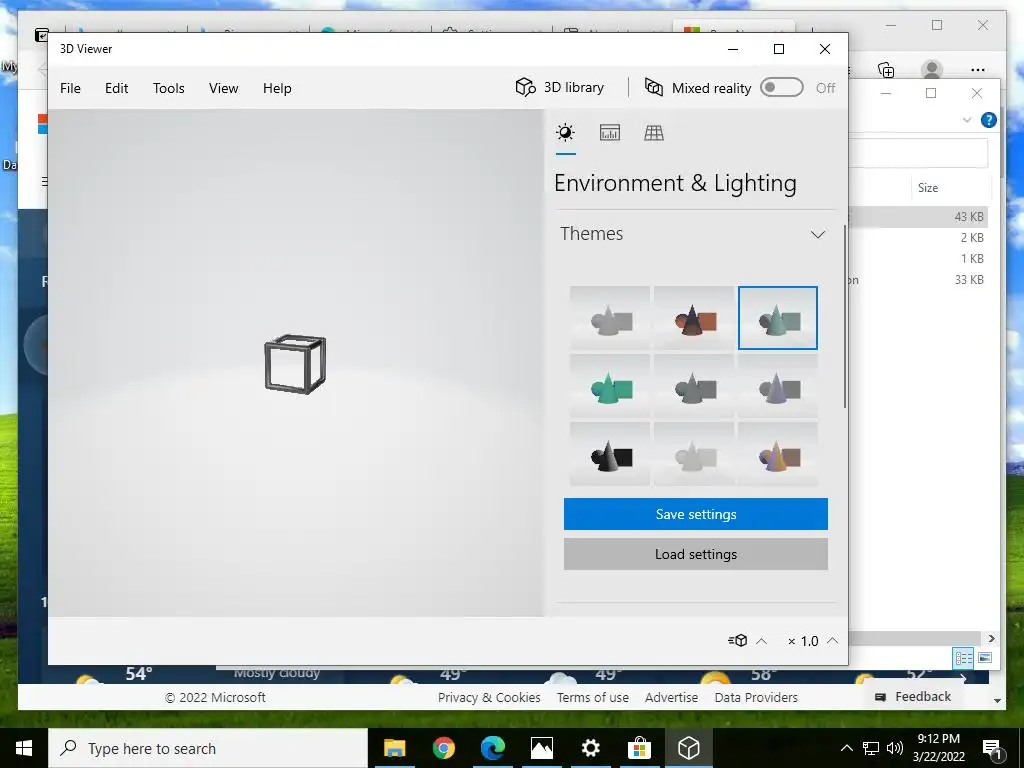This screenshot has height=768, width=1024.
Task: Expand the animations menu chevron
Action: click(x=761, y=641)
